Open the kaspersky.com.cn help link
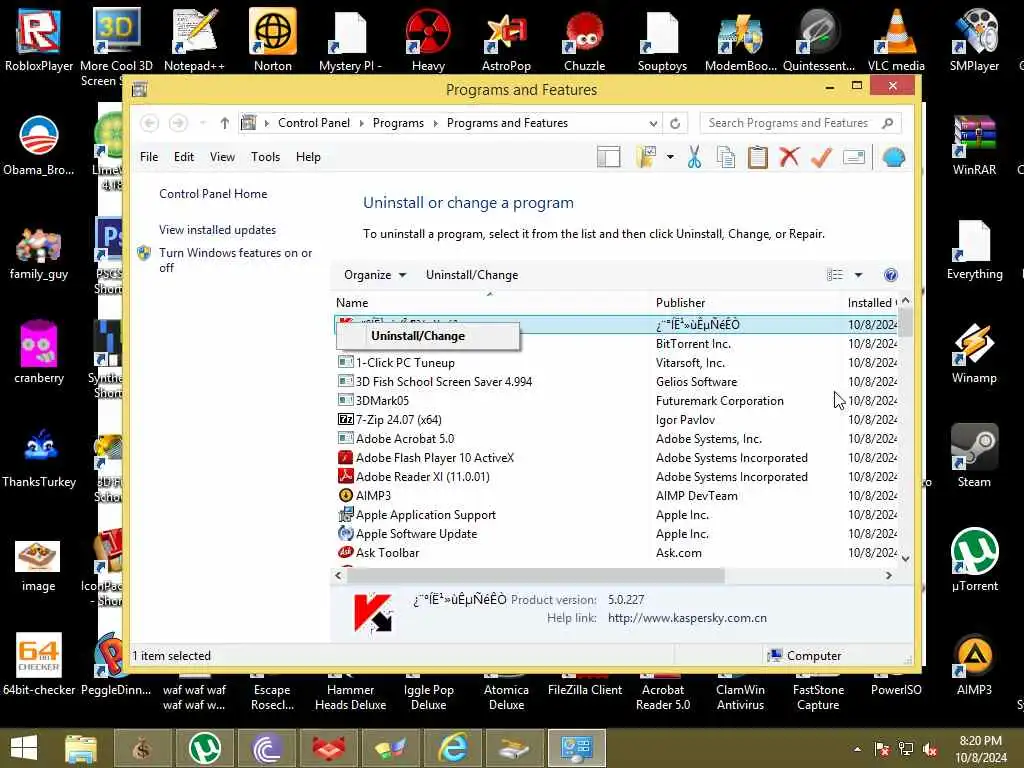Viewport: 1024px width, 768px height. [687, 618]
